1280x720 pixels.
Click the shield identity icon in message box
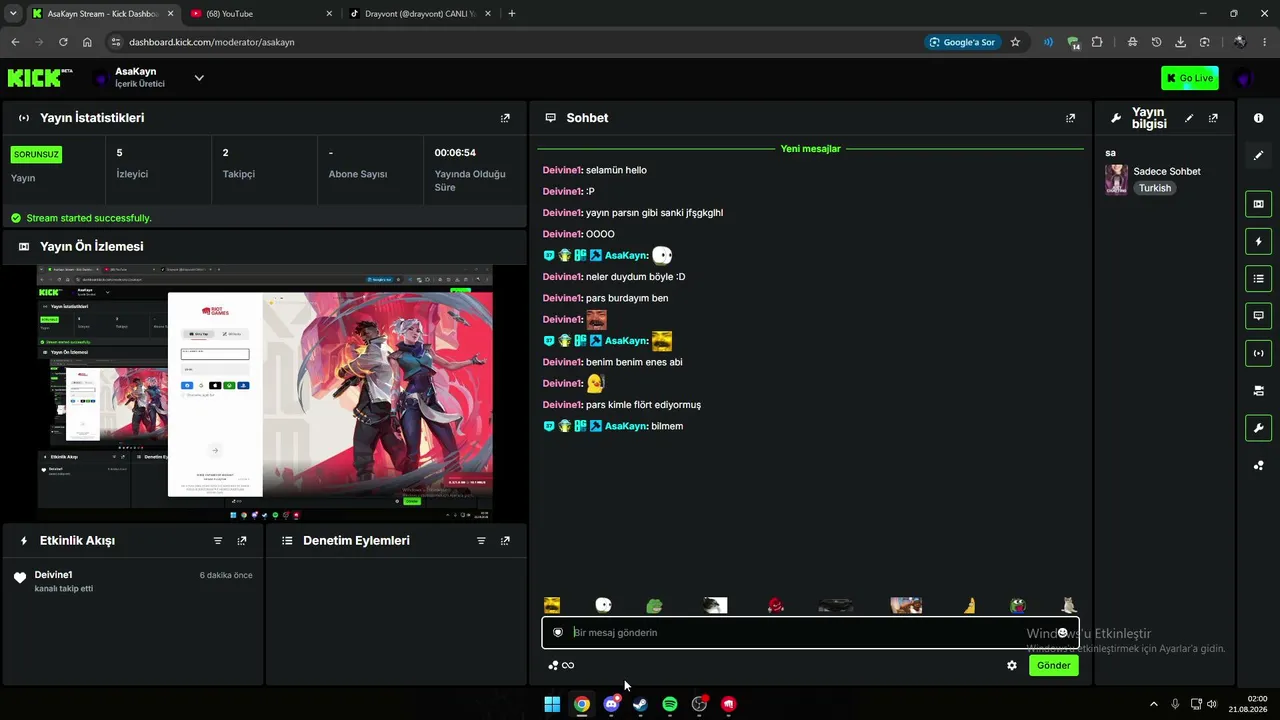pyautogui.click(x=558, y=633)
